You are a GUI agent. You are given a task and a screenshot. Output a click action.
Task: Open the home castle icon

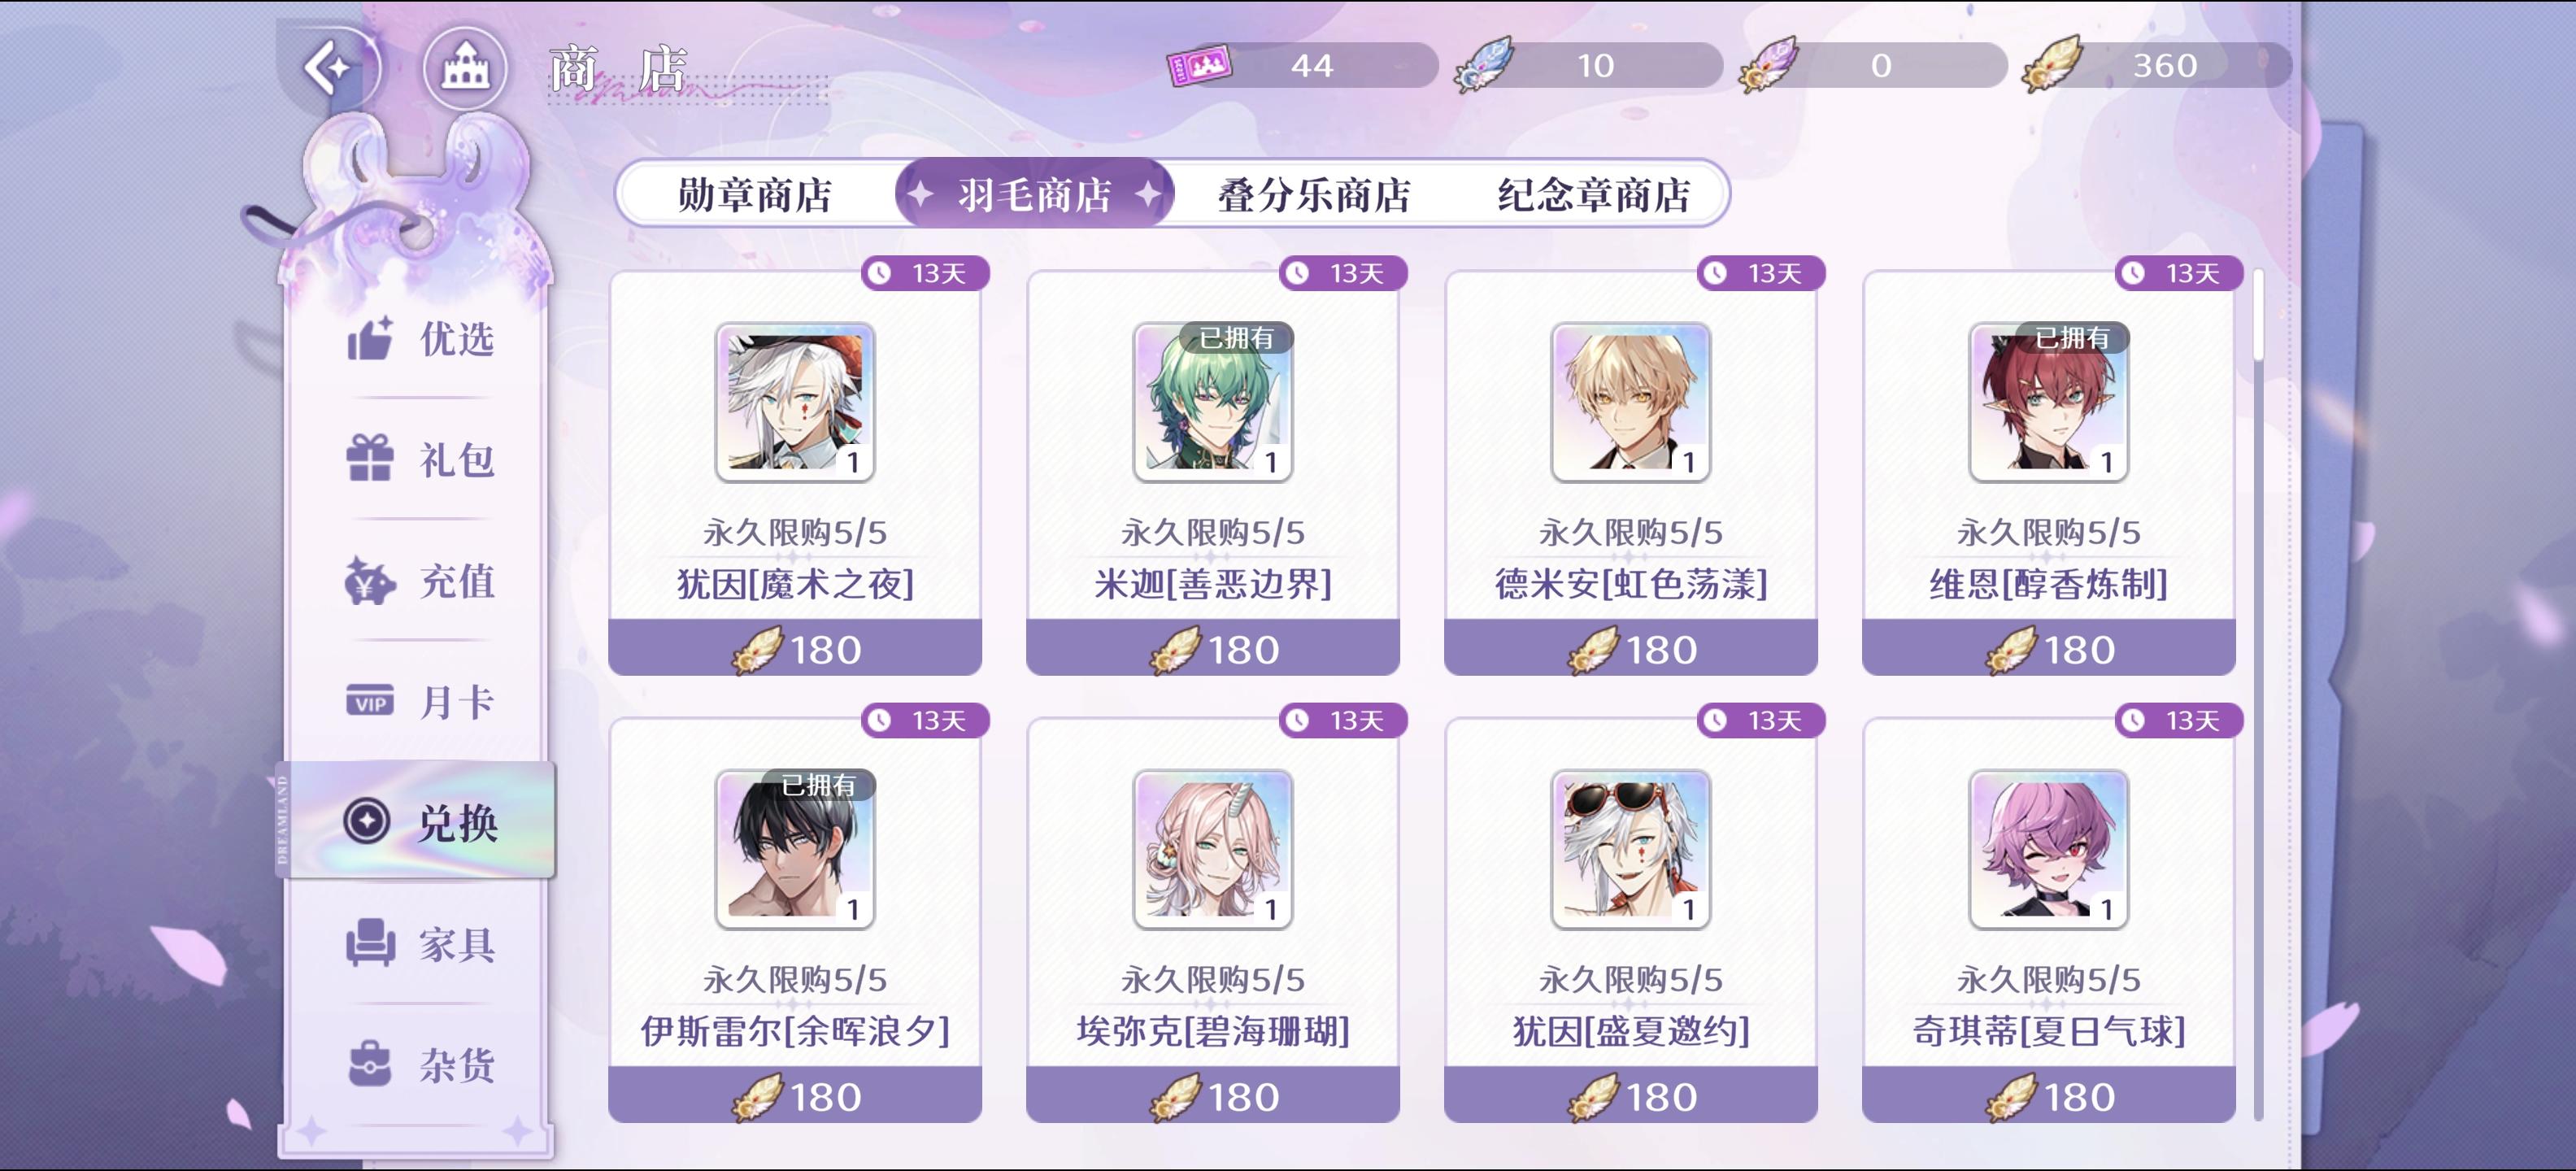pos(465,67)
